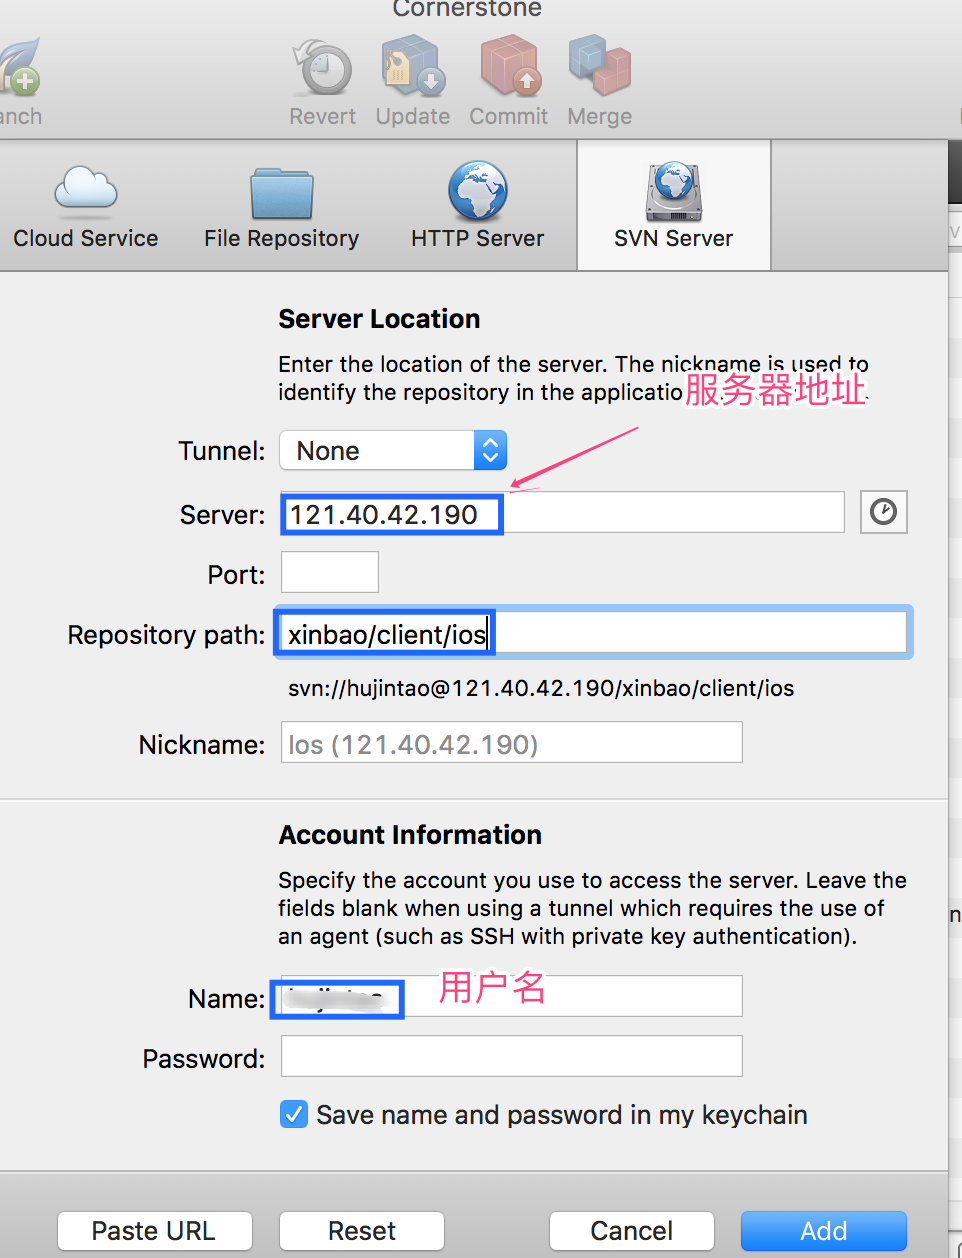Select the SVN Server tab

pyautogui.click(x=674, y=205)
